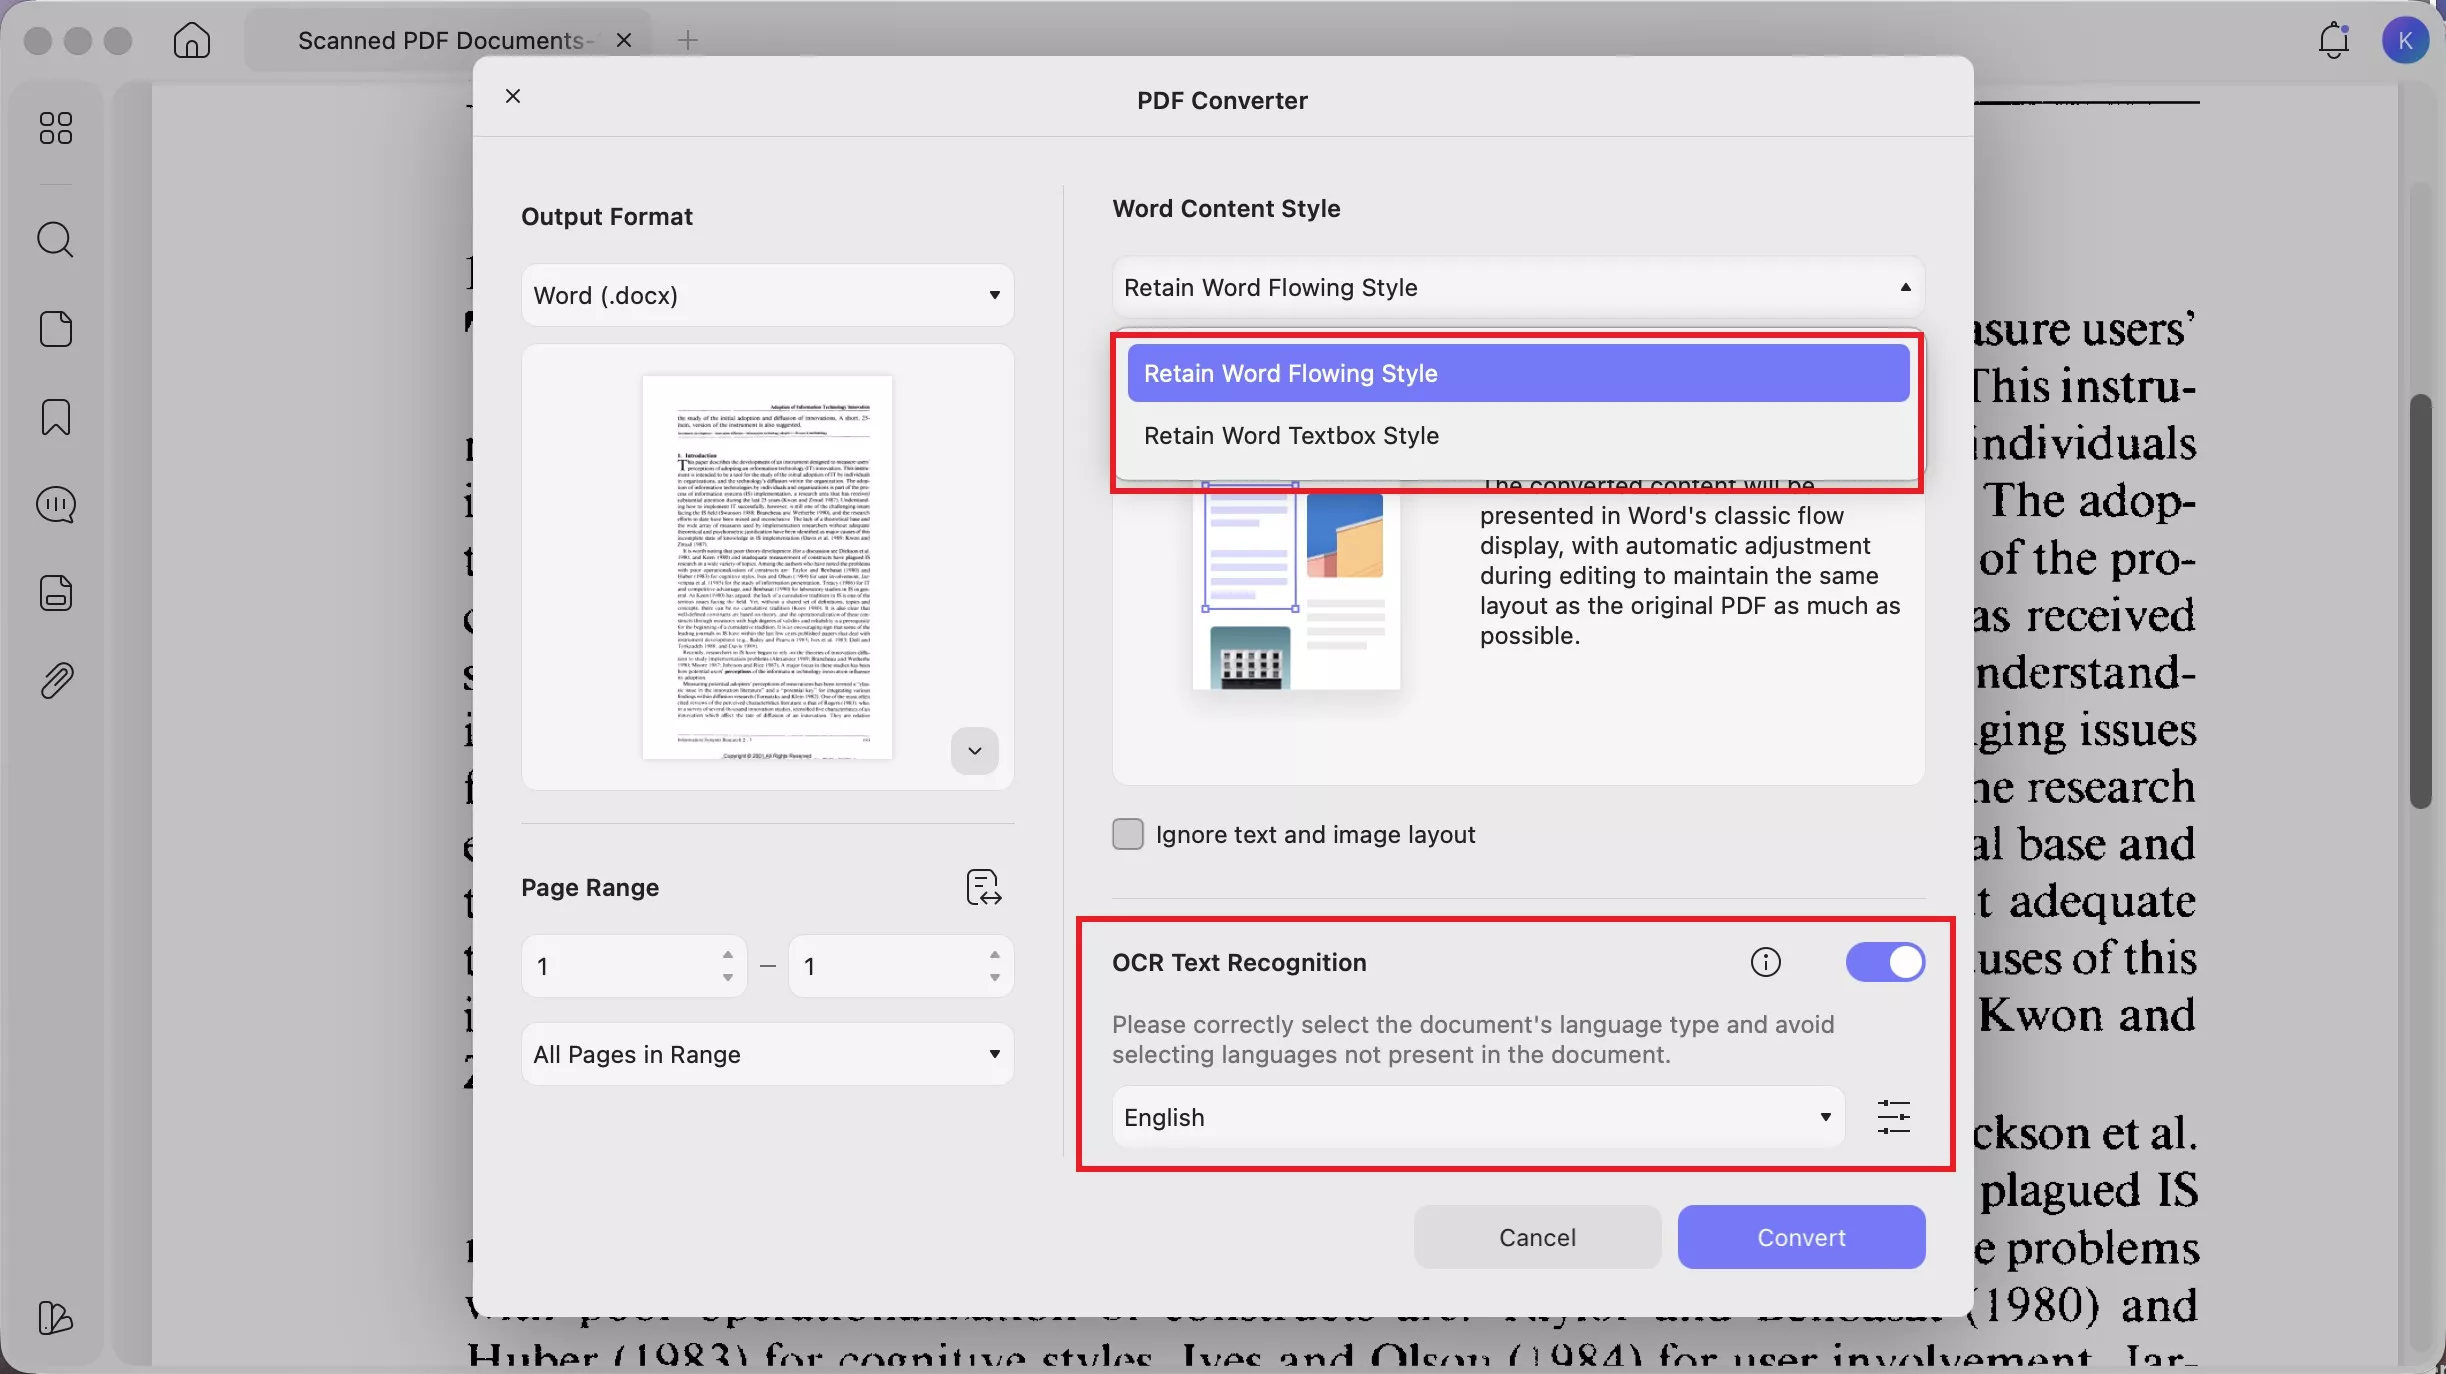This screenshot has width=2446, height=1374.
Task: Increase start page with up arrow
Action: 728,955
